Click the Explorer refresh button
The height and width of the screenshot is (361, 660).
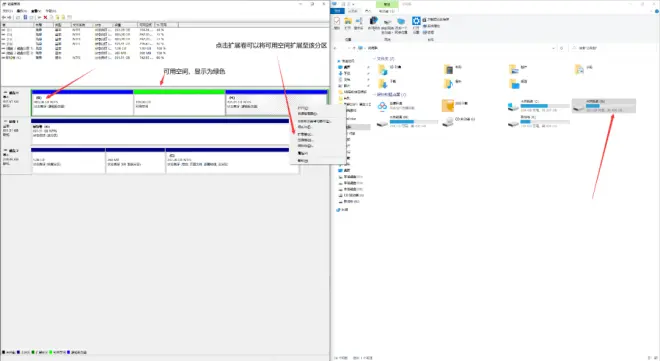(561, 48)
